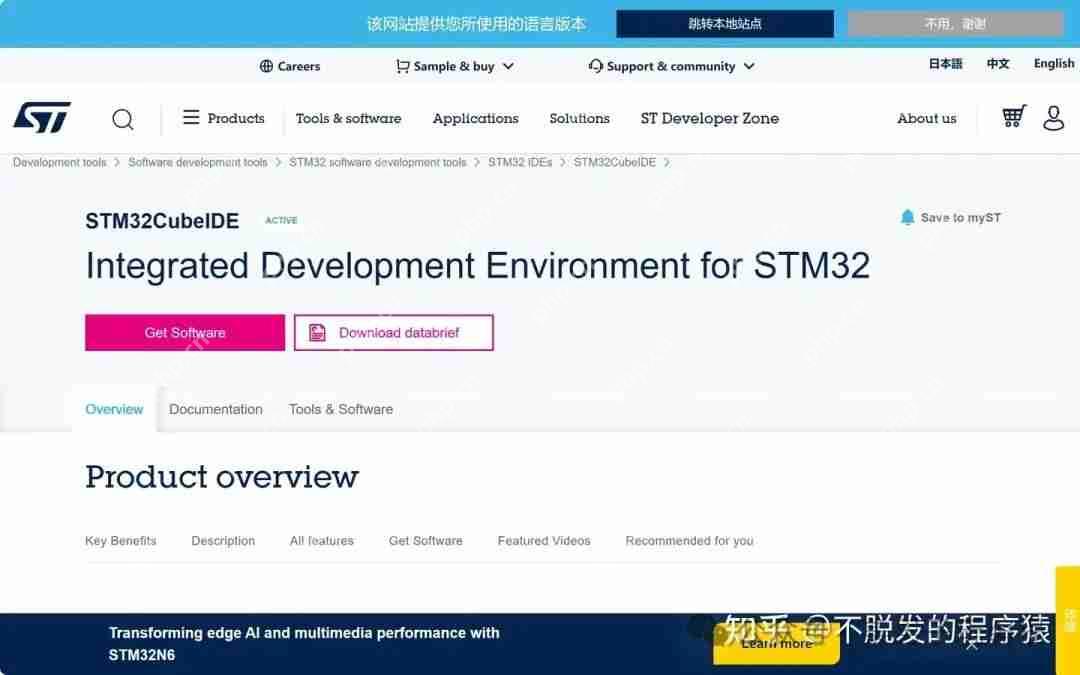Viewport: 1080px width, 675px height.
Task: Expand the Support & community dropdown
Action: tap(670, 66)
